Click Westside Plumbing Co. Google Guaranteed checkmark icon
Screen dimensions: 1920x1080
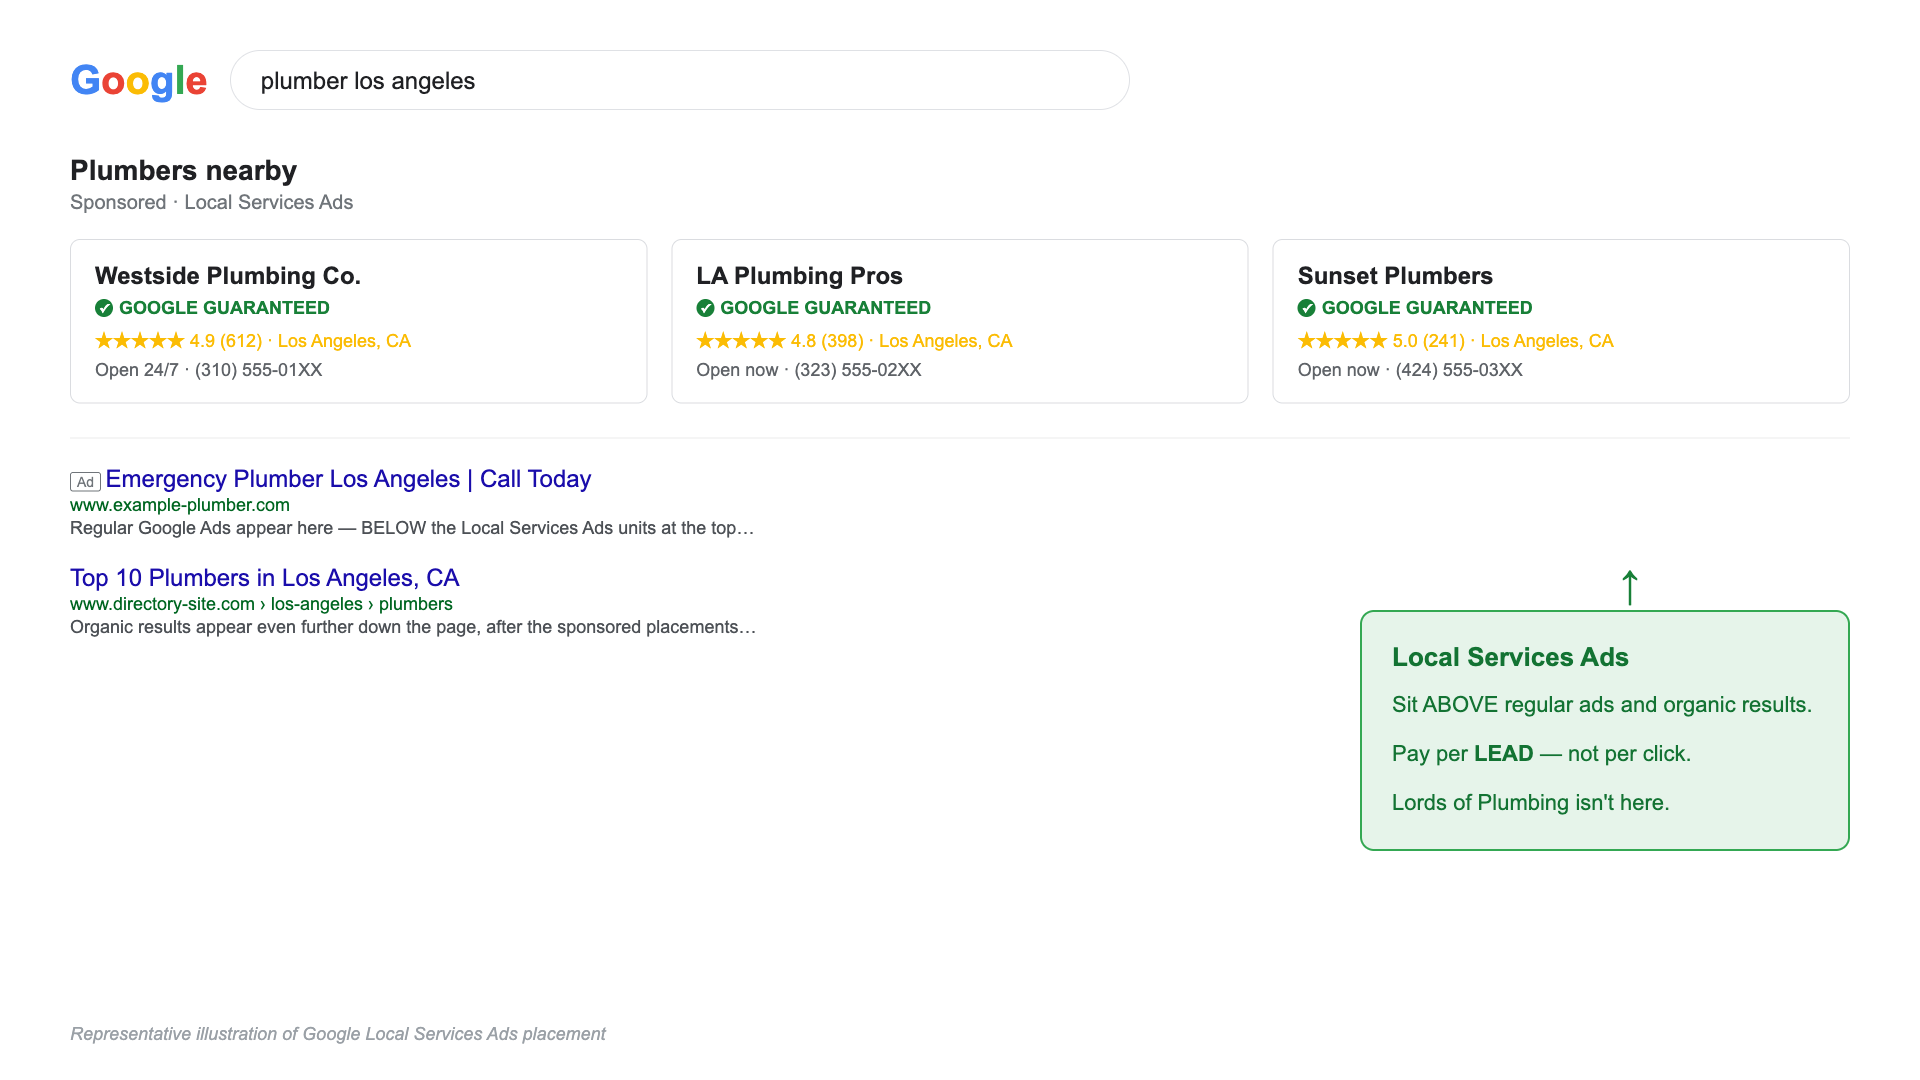(104, 308)
